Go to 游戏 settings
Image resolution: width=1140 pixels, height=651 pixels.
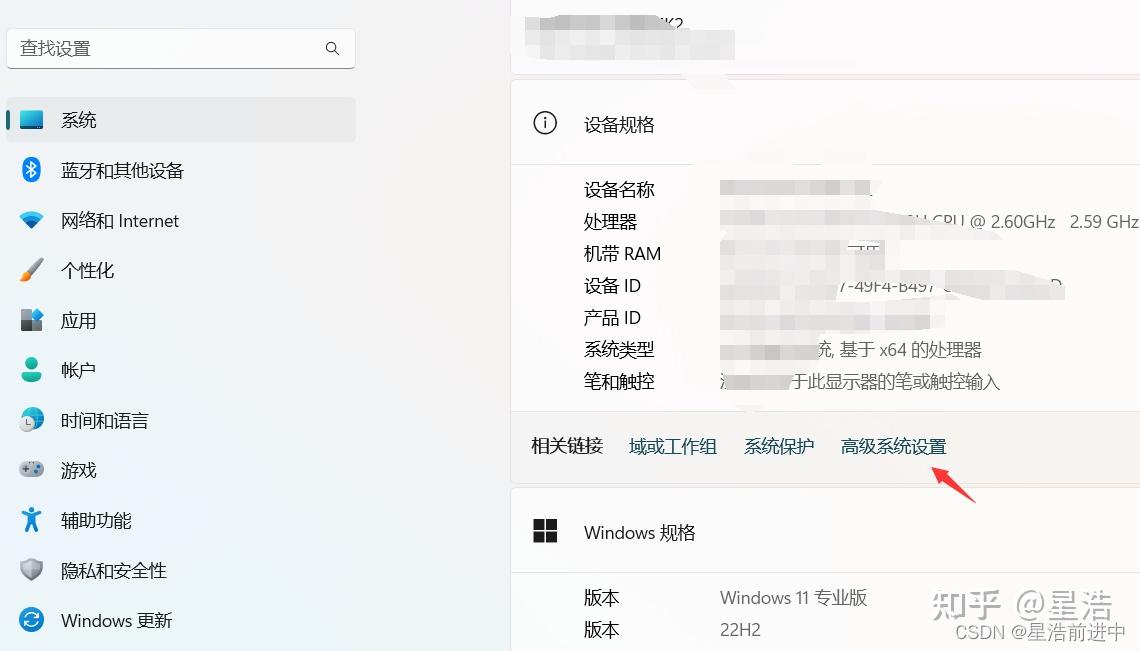click(x=181, y=470)
